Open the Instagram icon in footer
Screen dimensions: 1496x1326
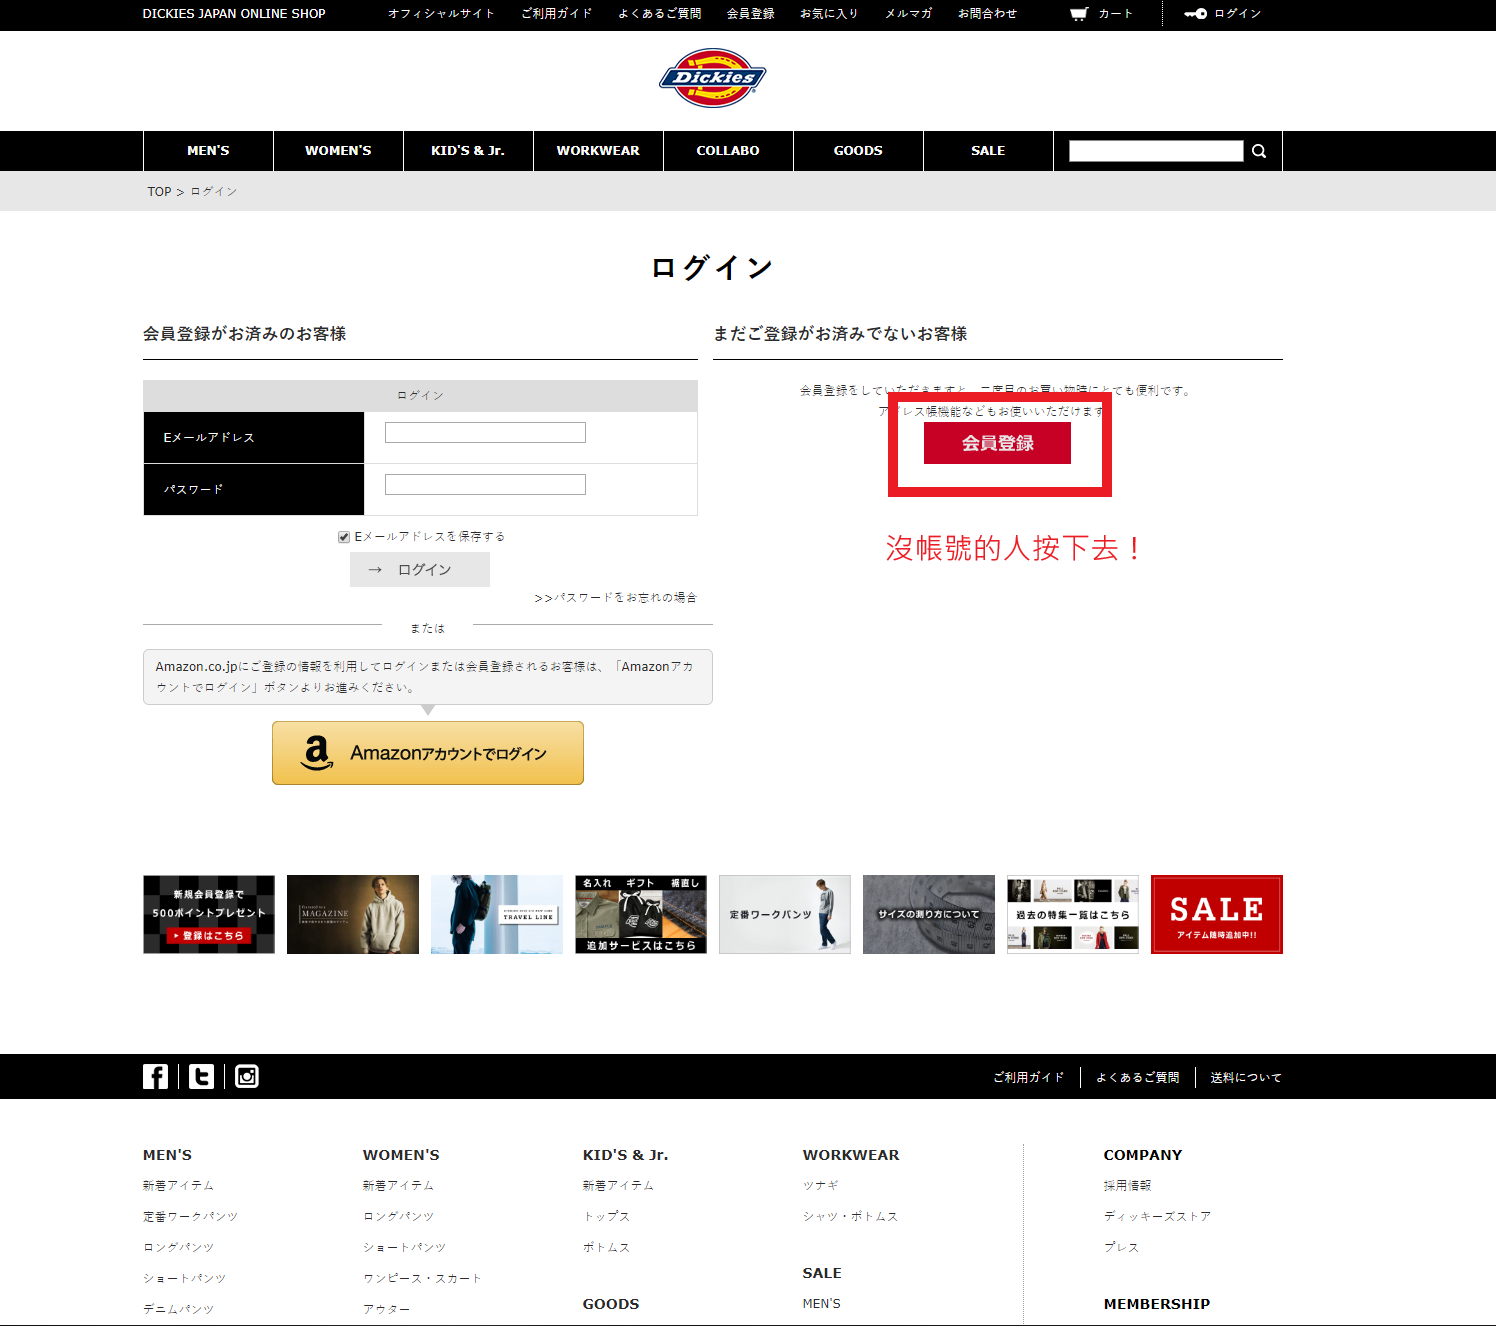pos(246,1076)
